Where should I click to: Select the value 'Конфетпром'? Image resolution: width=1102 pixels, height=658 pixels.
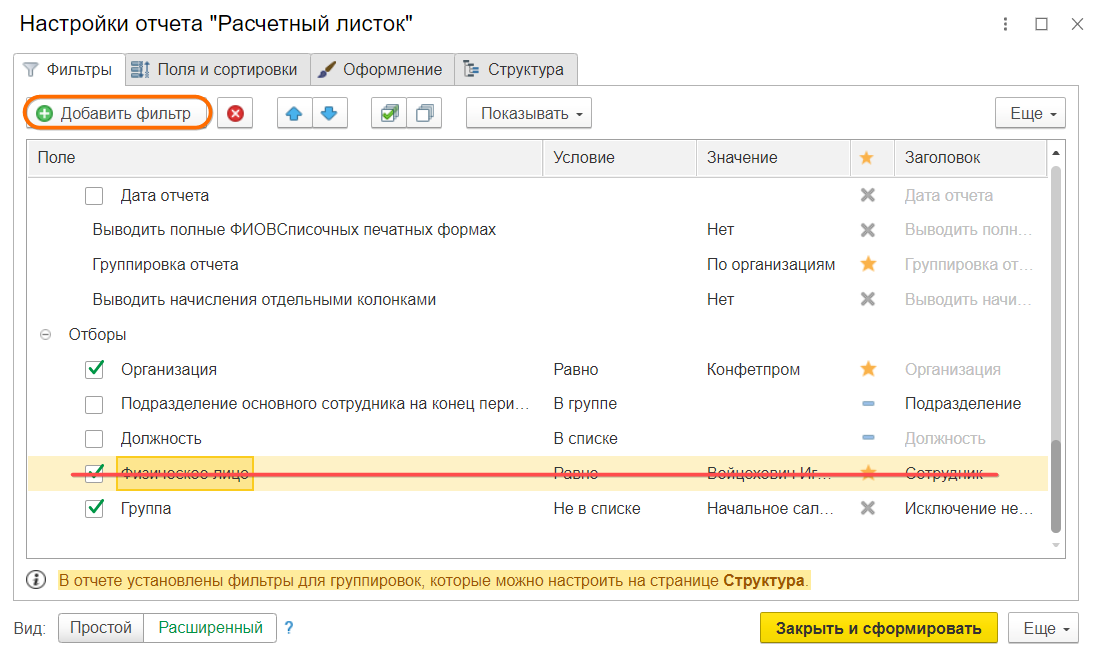tap(753, 369)
